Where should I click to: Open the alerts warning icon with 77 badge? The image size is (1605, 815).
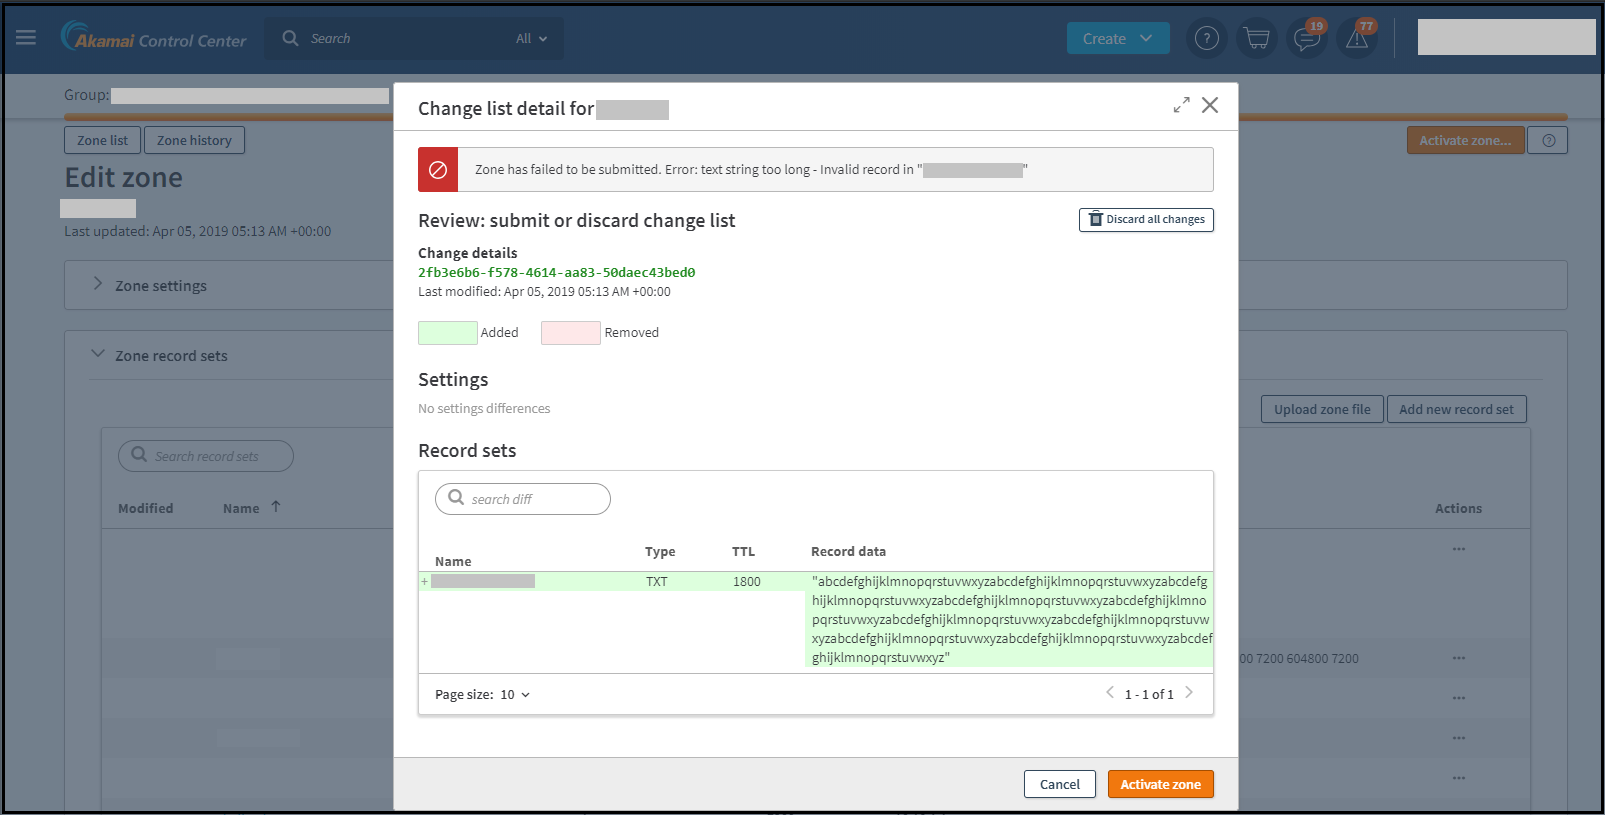pos(1357,39)
